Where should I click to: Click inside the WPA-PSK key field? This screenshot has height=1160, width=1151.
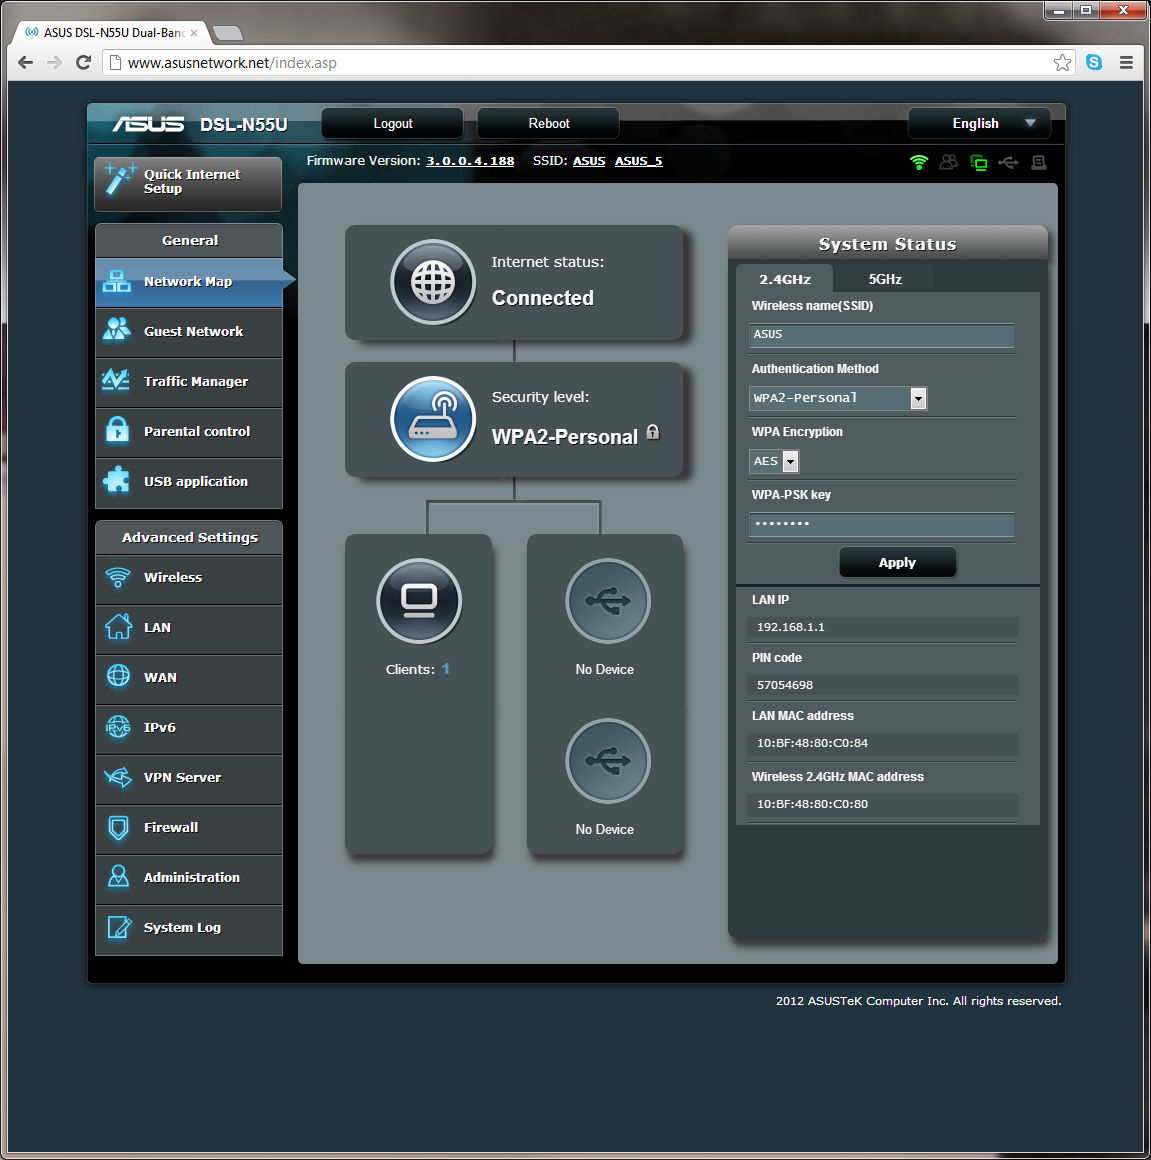point(880,524)
